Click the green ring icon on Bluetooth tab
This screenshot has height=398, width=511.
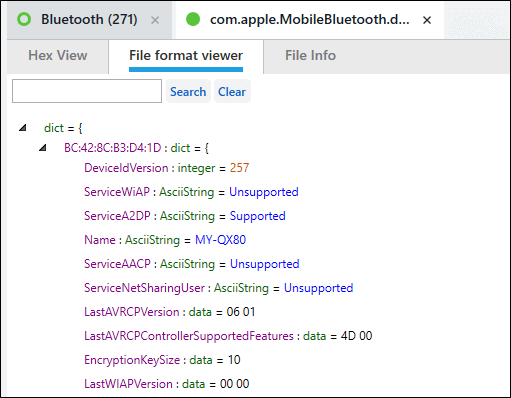24,20
